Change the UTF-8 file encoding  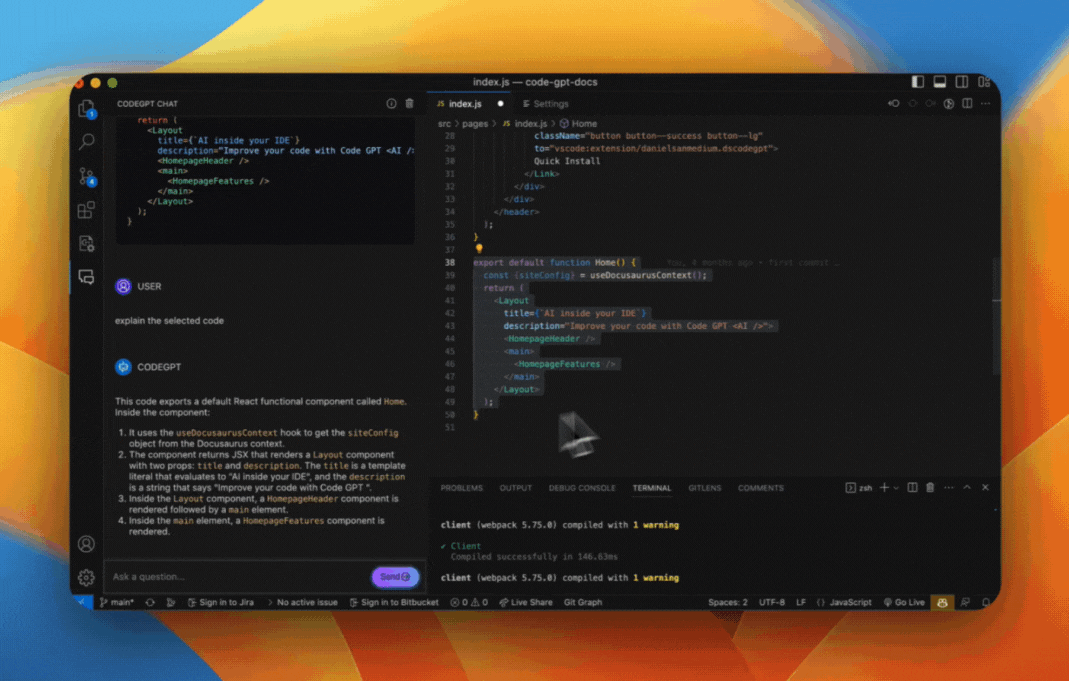tap(772, 603)
